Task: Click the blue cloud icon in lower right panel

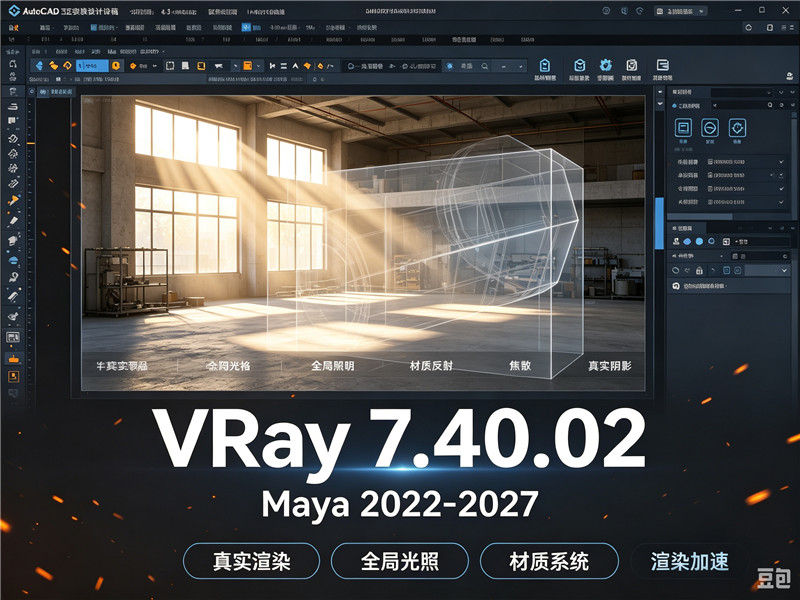Action: tap(687, 241)
